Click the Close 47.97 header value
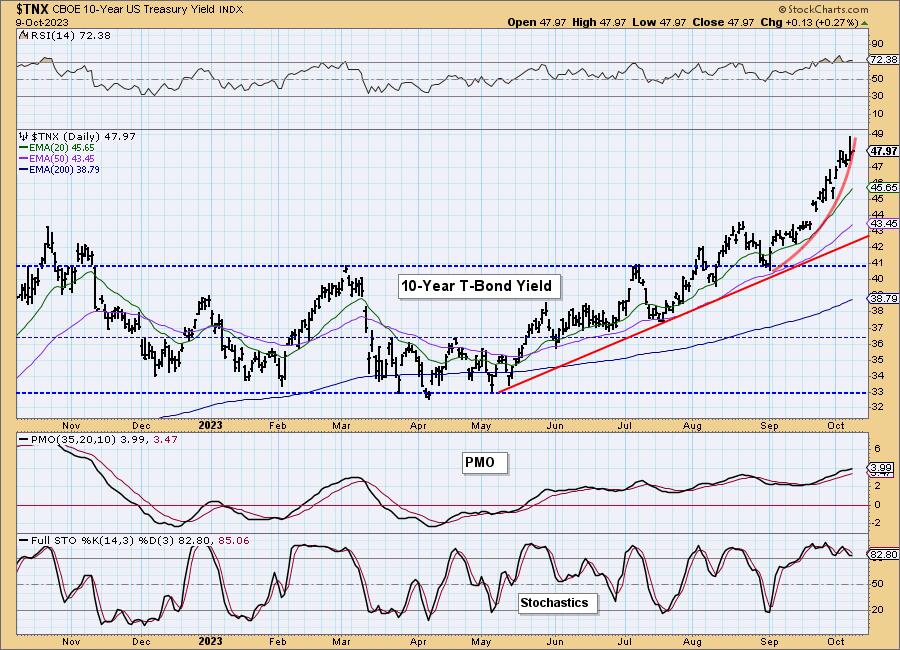Viewport: 900px width, 650px height. [x=723, y=22]
